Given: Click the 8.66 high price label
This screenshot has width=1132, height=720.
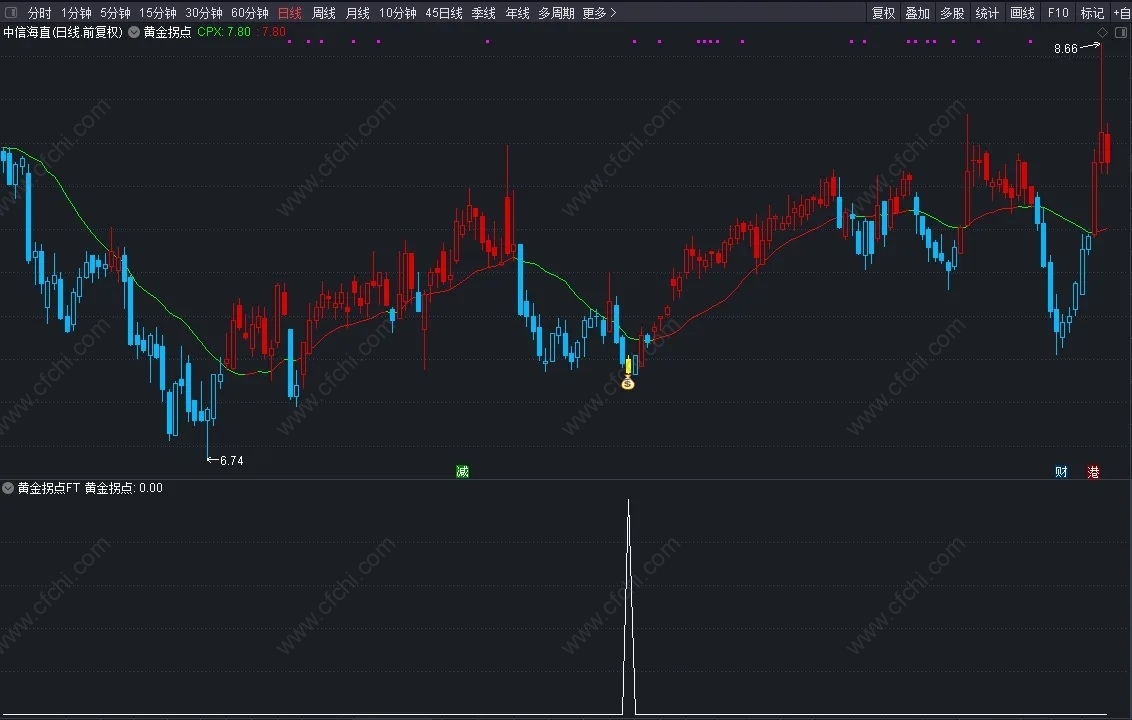Looking at the screenshot, I should pyautogui.click(x=1066, y=49).
